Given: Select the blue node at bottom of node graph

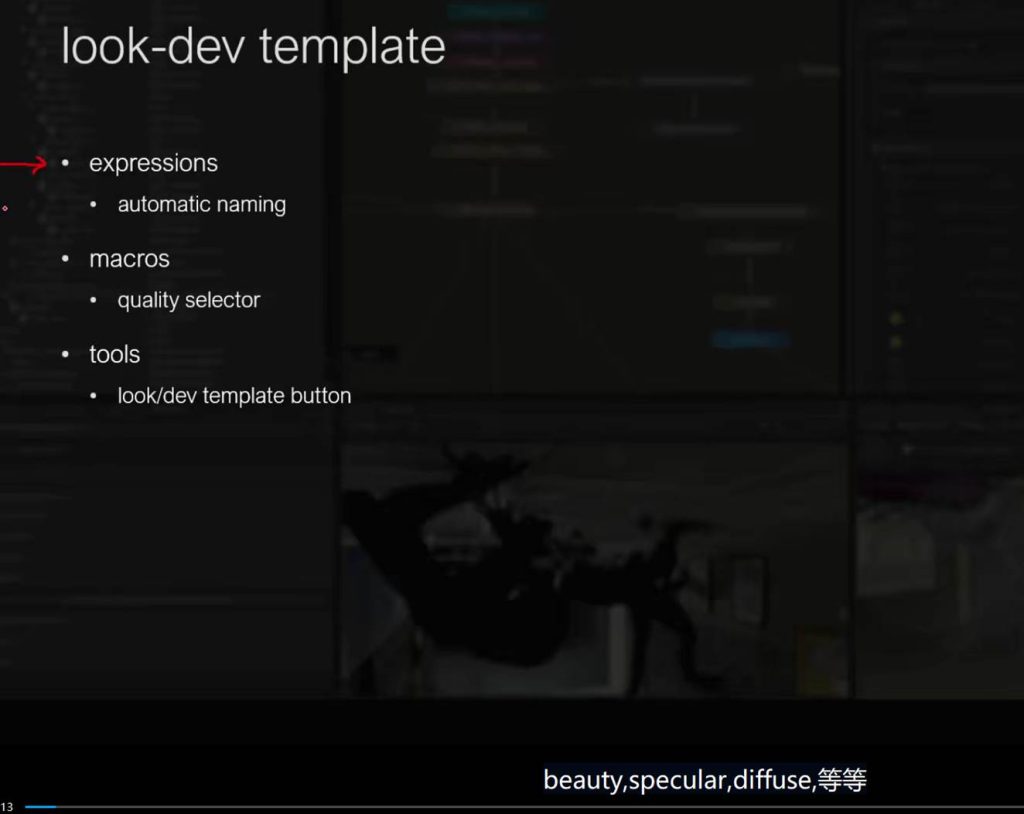Looking at the screenshot, I should point(750,340).
